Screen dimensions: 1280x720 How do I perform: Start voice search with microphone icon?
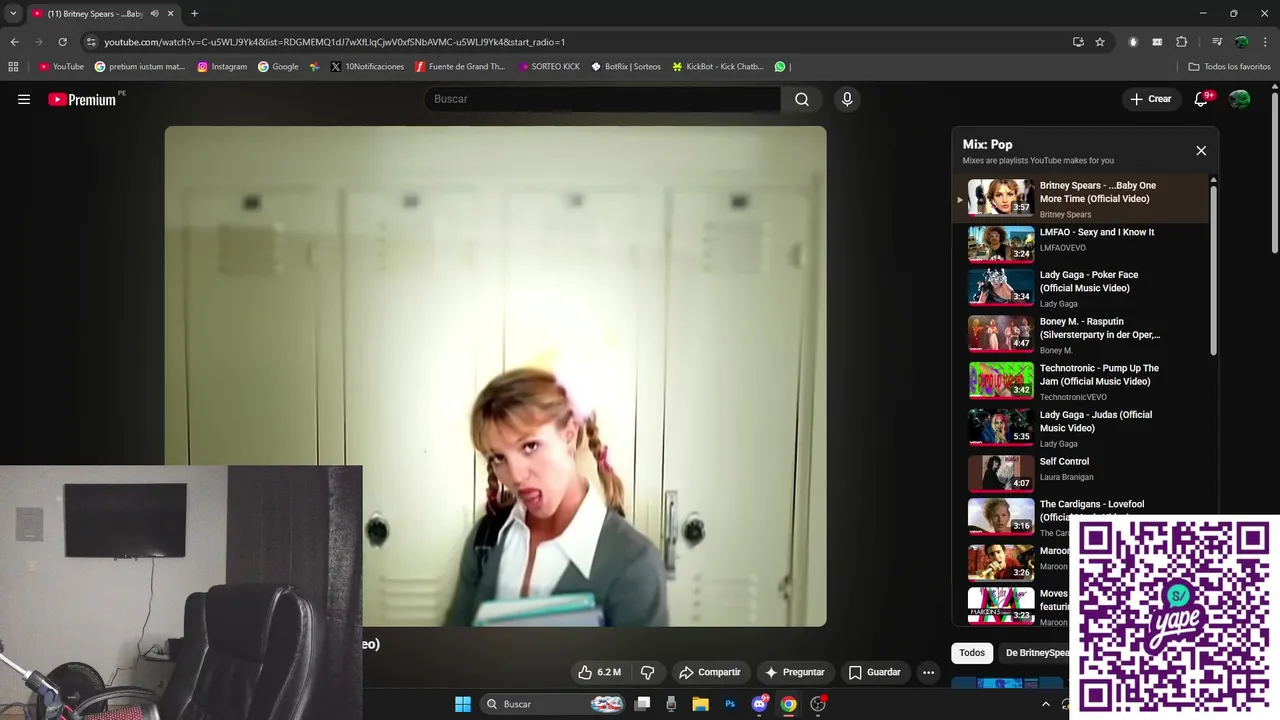pyautogui.click(x=847, y=99)
